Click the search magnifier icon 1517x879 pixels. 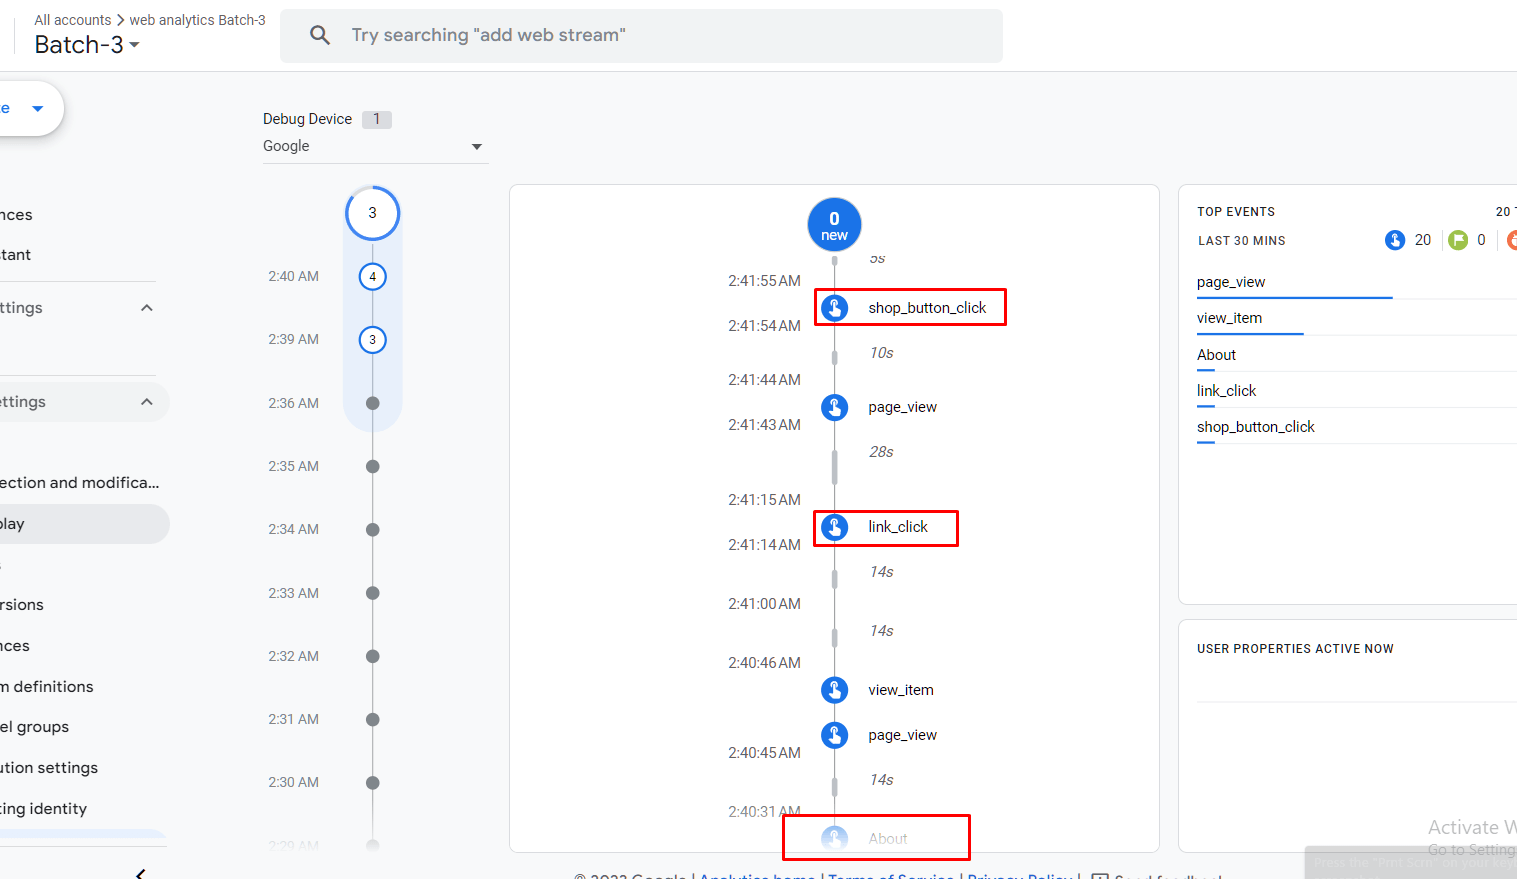(x=320, y=36)
